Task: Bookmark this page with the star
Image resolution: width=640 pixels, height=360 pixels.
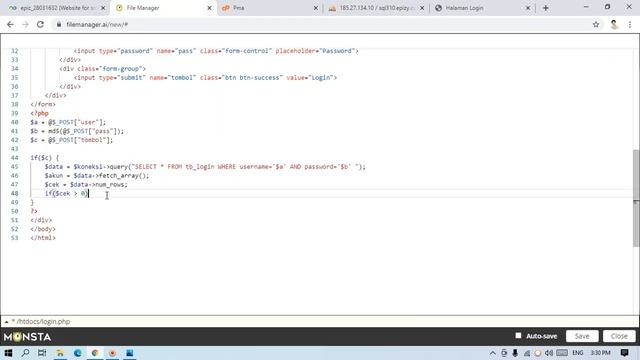Action: click(596, 24)
